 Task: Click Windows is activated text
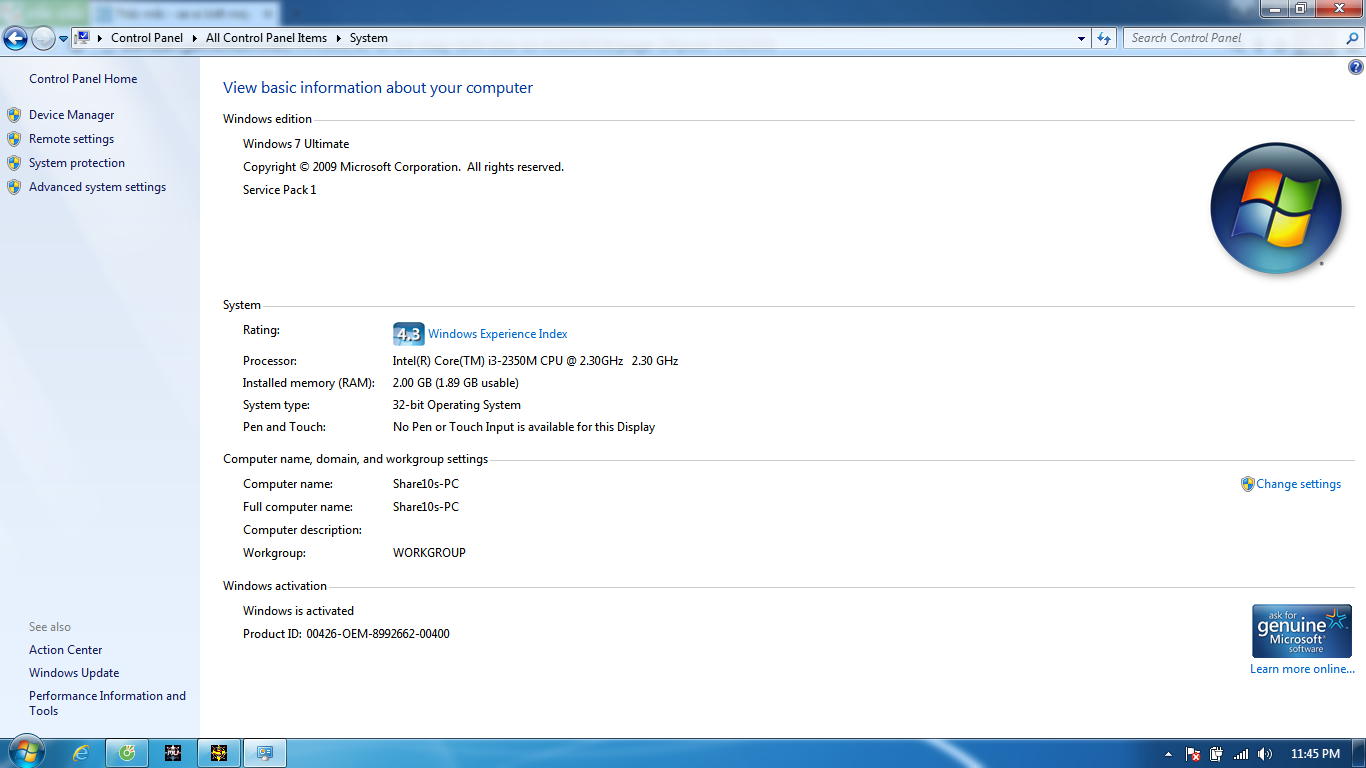click(298, 611)
